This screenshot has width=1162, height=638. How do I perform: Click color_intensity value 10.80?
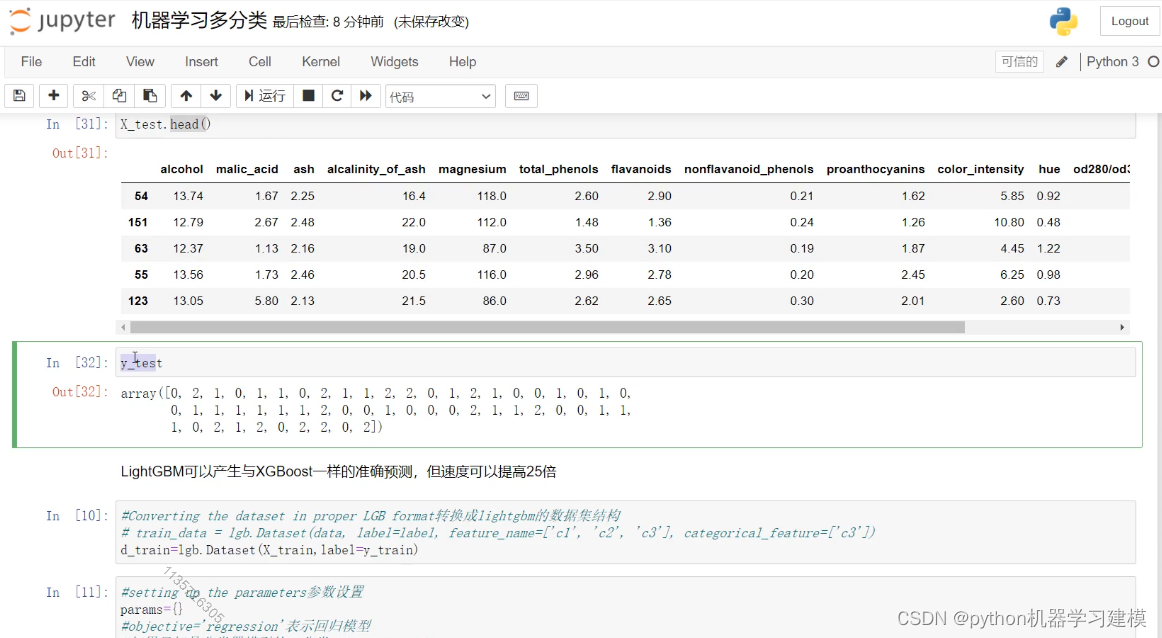pyautogui.click(x=1009, y=222)
